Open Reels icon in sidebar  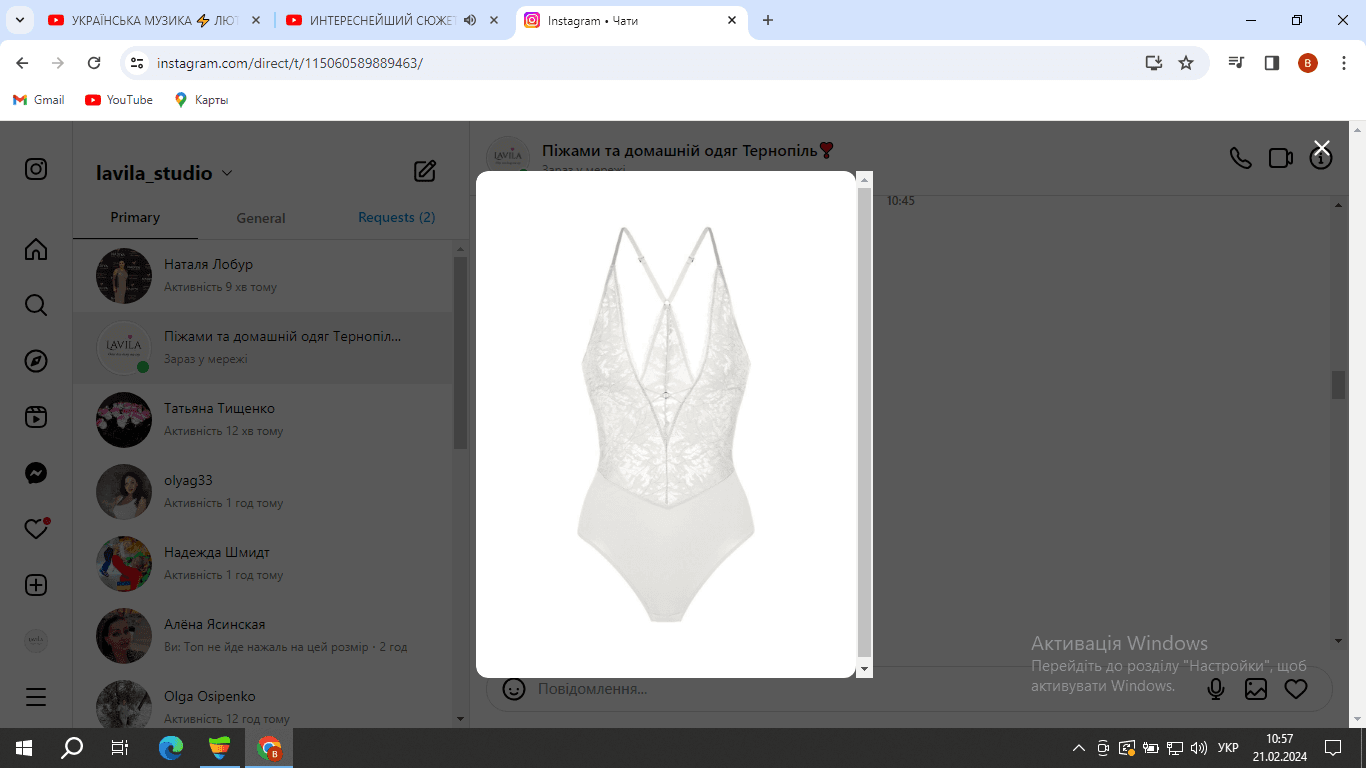point(36,417)
